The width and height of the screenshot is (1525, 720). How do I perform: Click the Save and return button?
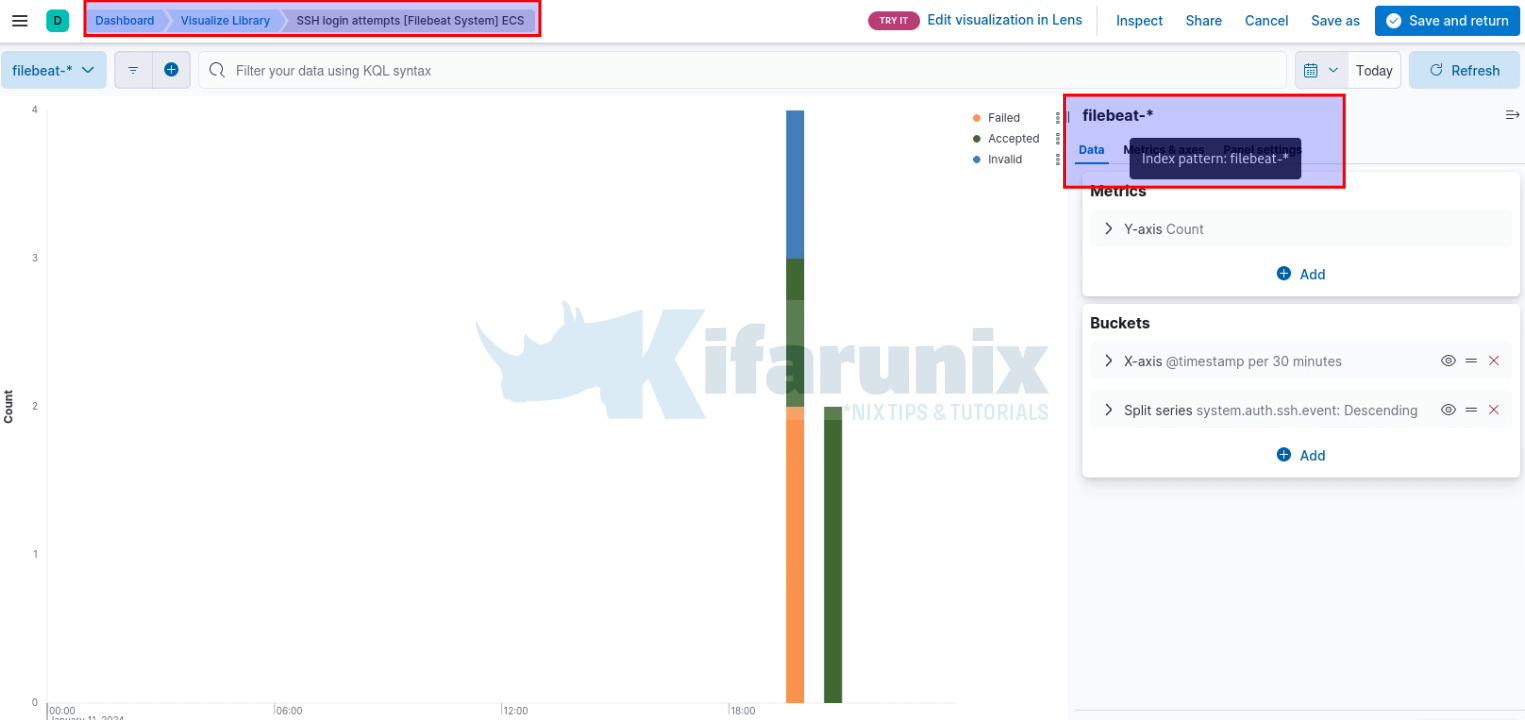tap(1447, 21)
